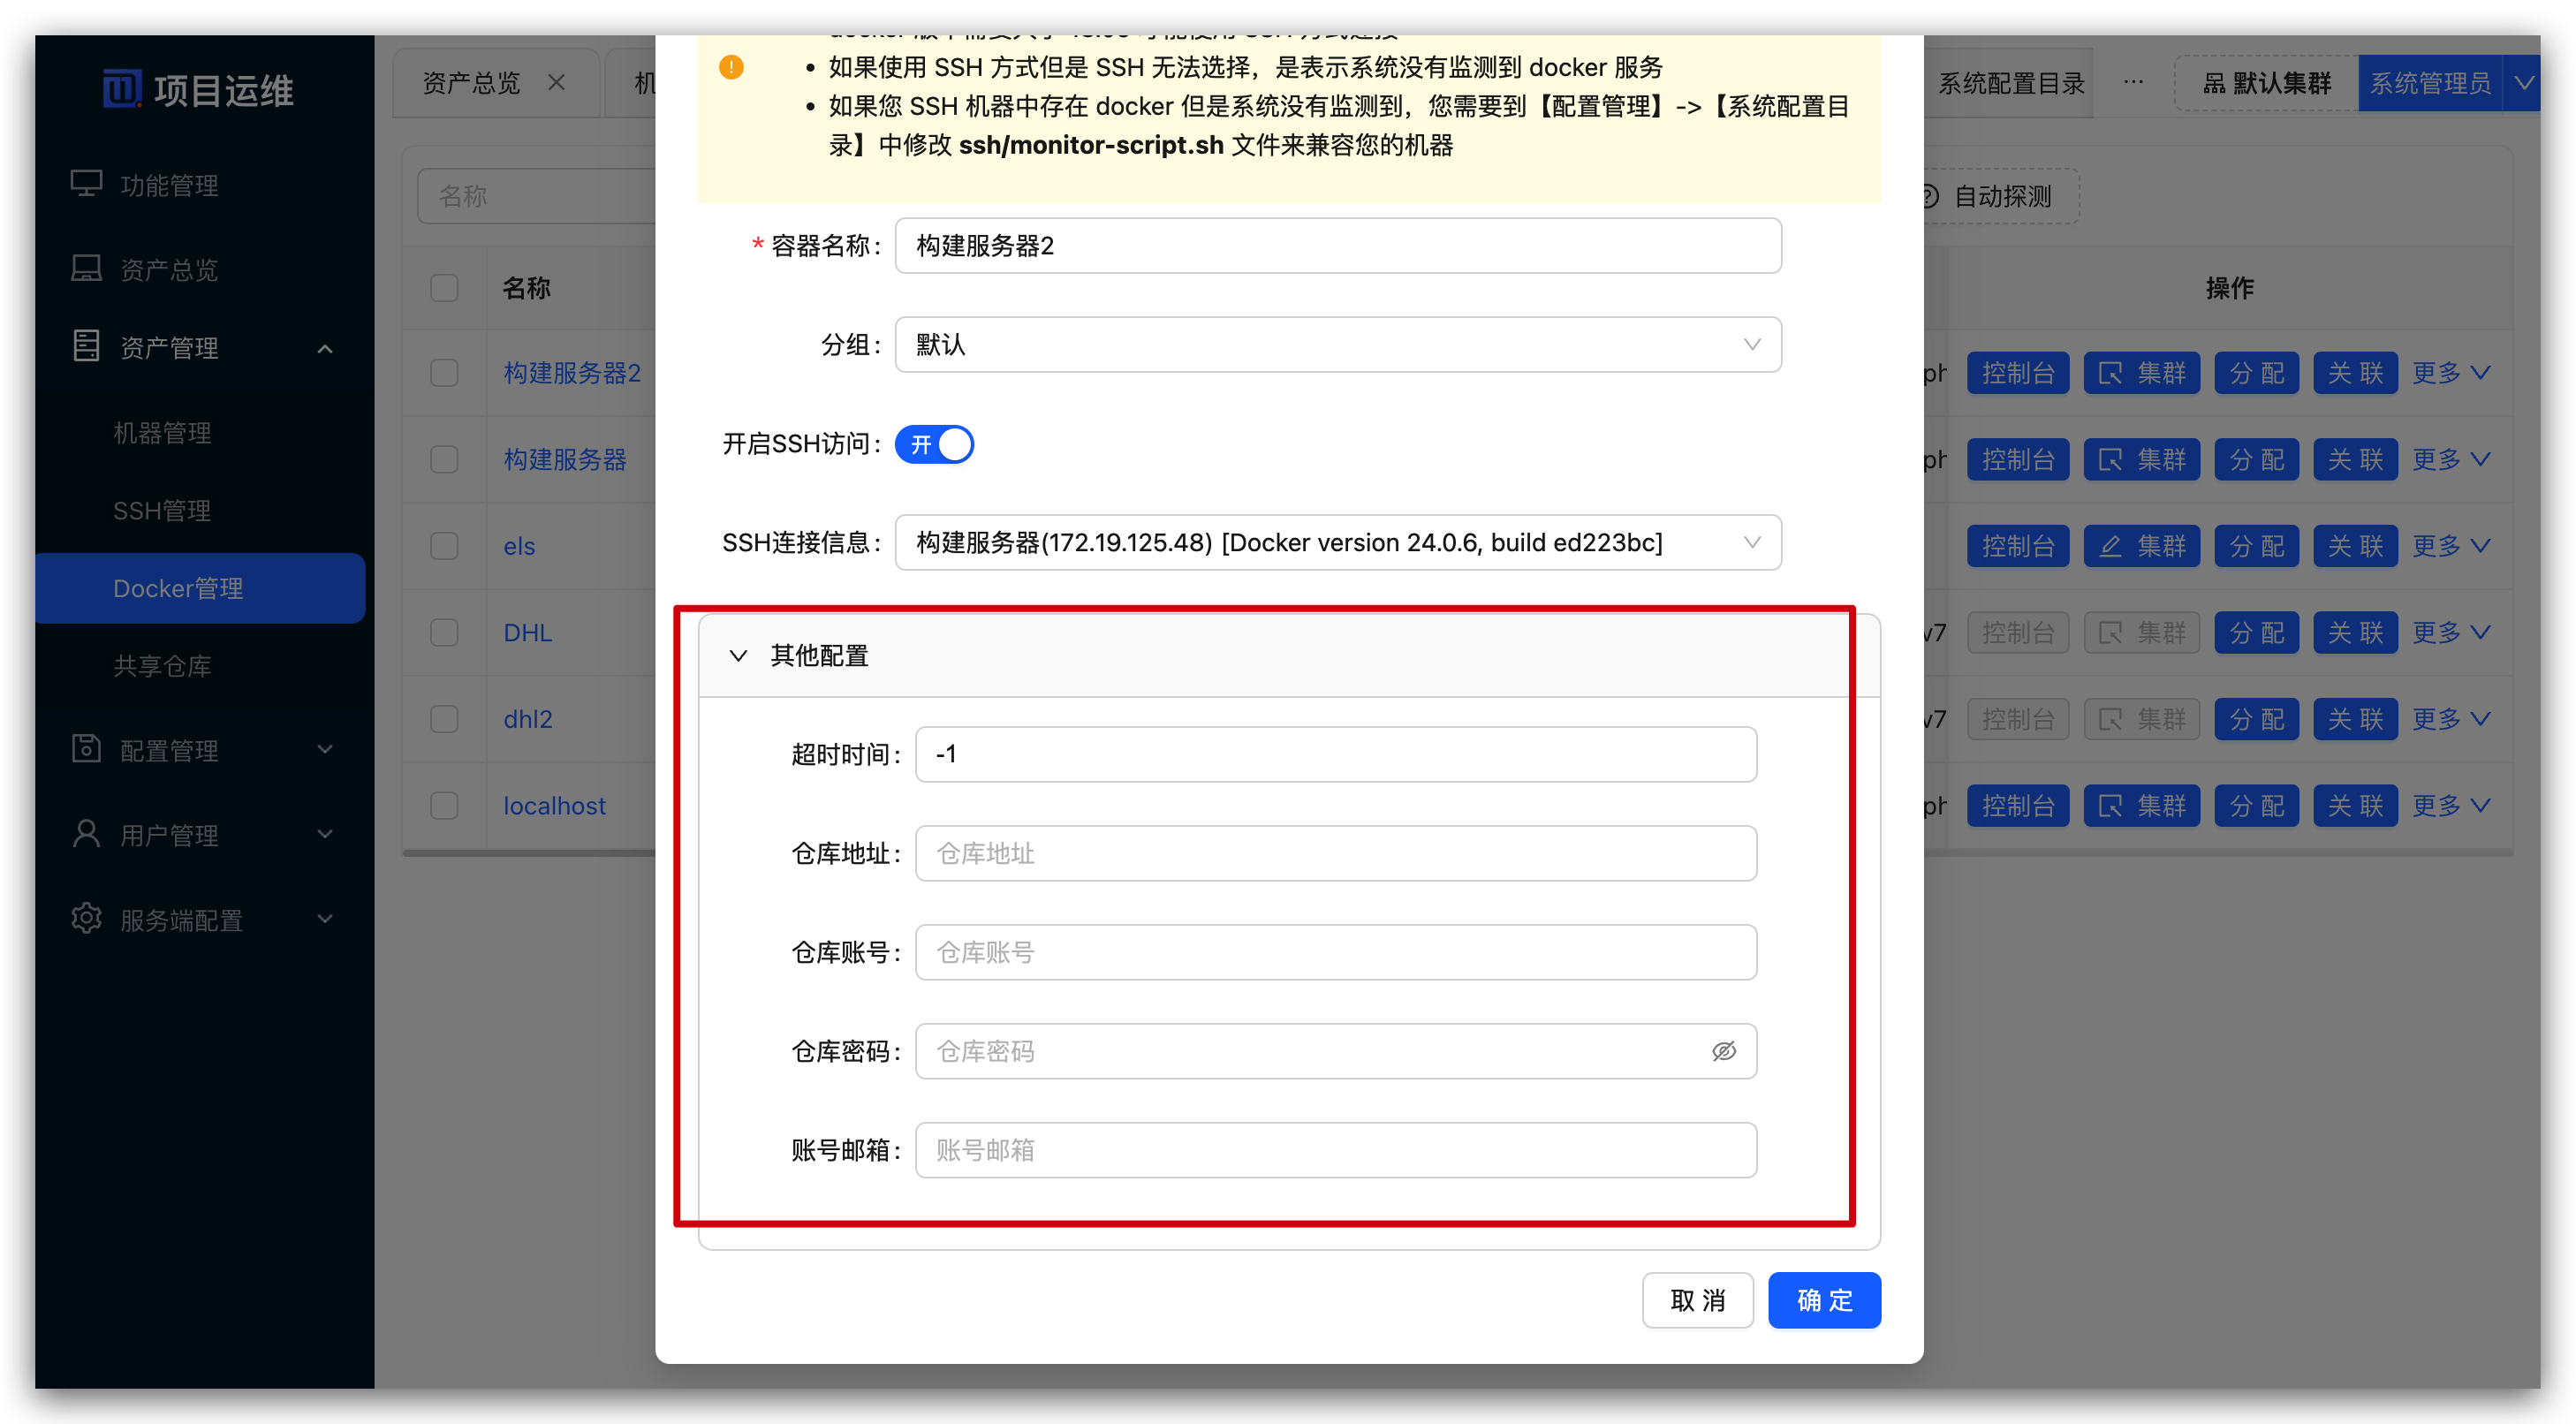Switch to the 资产总览 tab
The image size is (2576, 1424).
pos(472,82)
